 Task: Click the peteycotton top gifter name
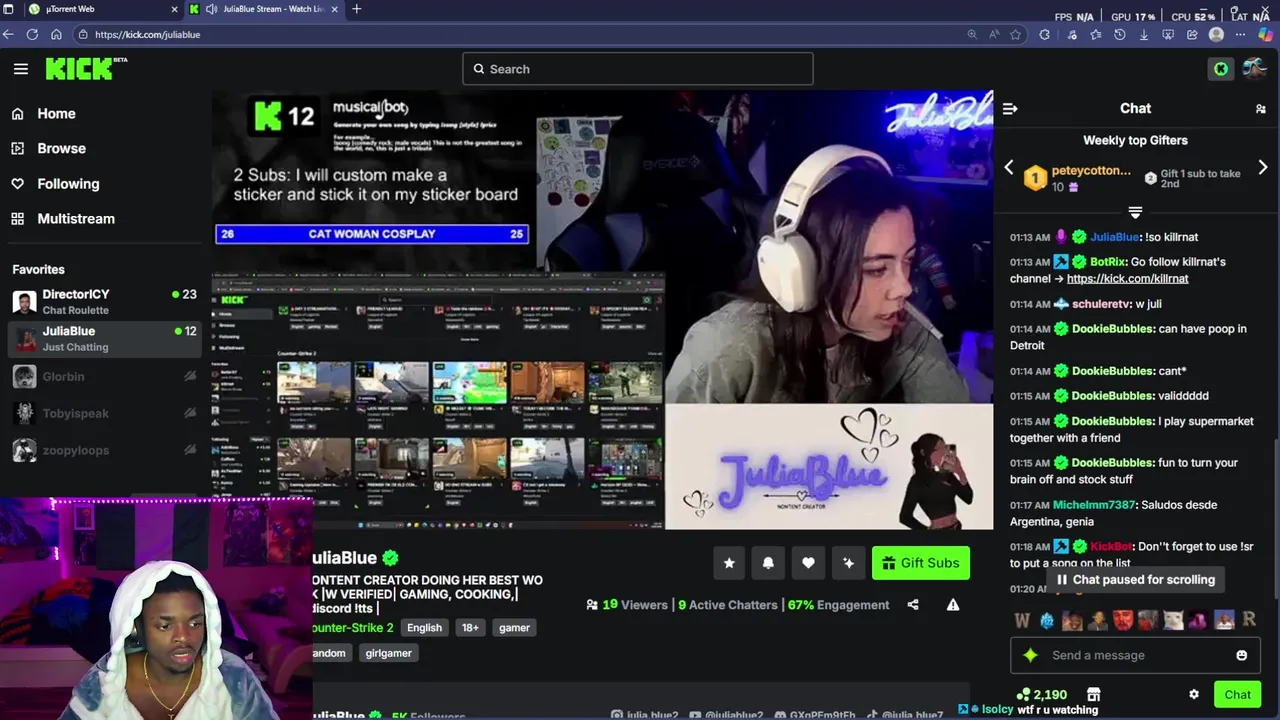[x=1091, y=171]
